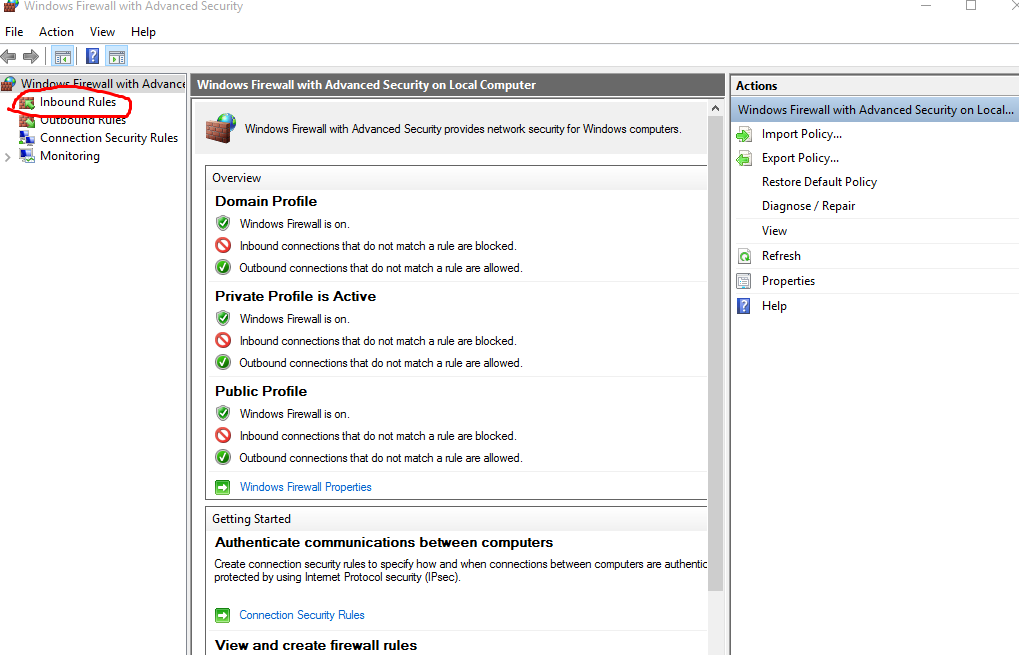Click the center pane vertical scrollbar thumb
1019x655 pixels.
pos(716,354)
